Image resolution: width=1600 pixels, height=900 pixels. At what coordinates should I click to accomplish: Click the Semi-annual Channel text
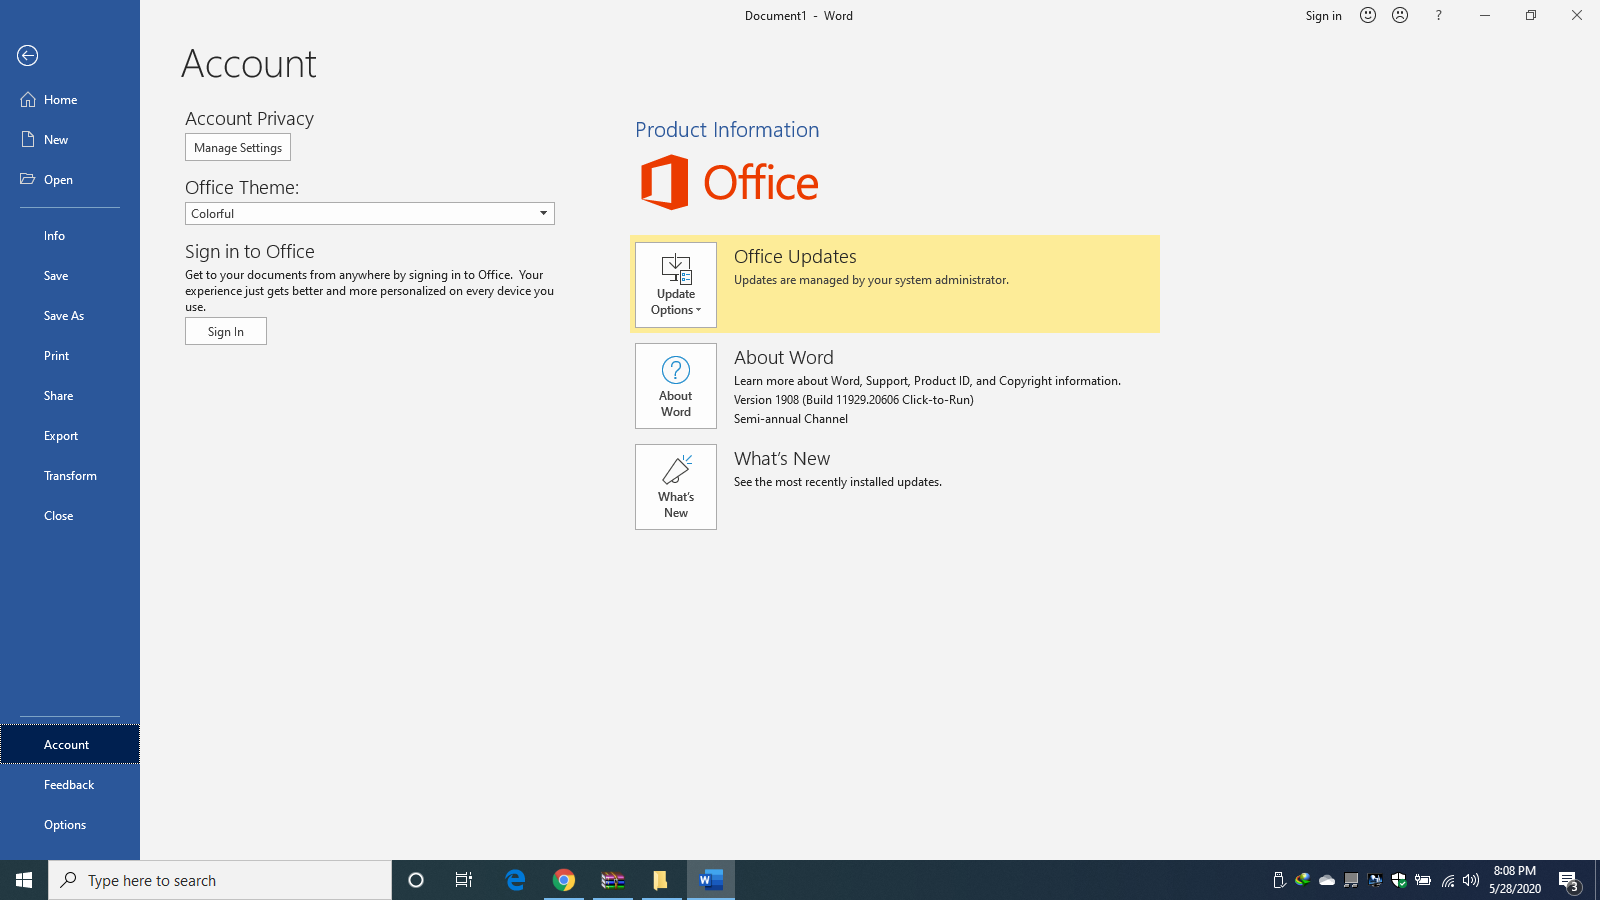(x=791, y=419)
